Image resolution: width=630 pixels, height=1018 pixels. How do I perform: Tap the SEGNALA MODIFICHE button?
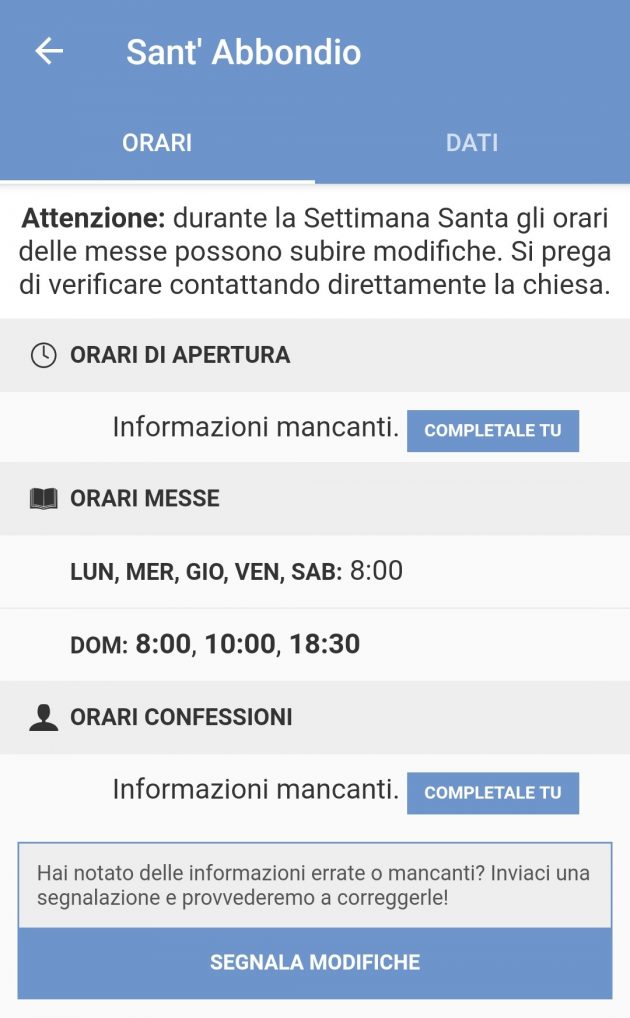coord(315,963)
